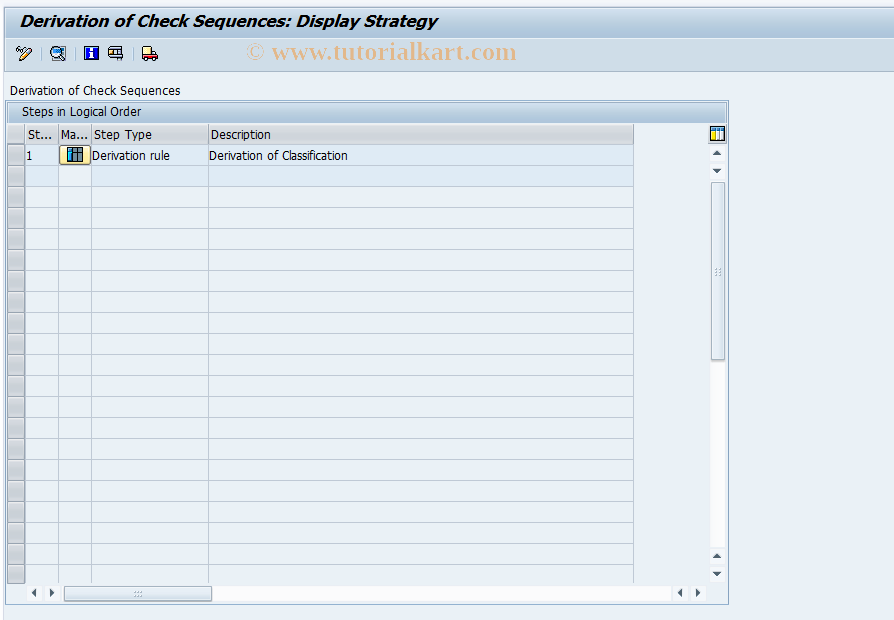Image resolution: width=894 pixels, height=620 pixels.
Task: Click the Display/Change pencil icon
Action: 24,54
